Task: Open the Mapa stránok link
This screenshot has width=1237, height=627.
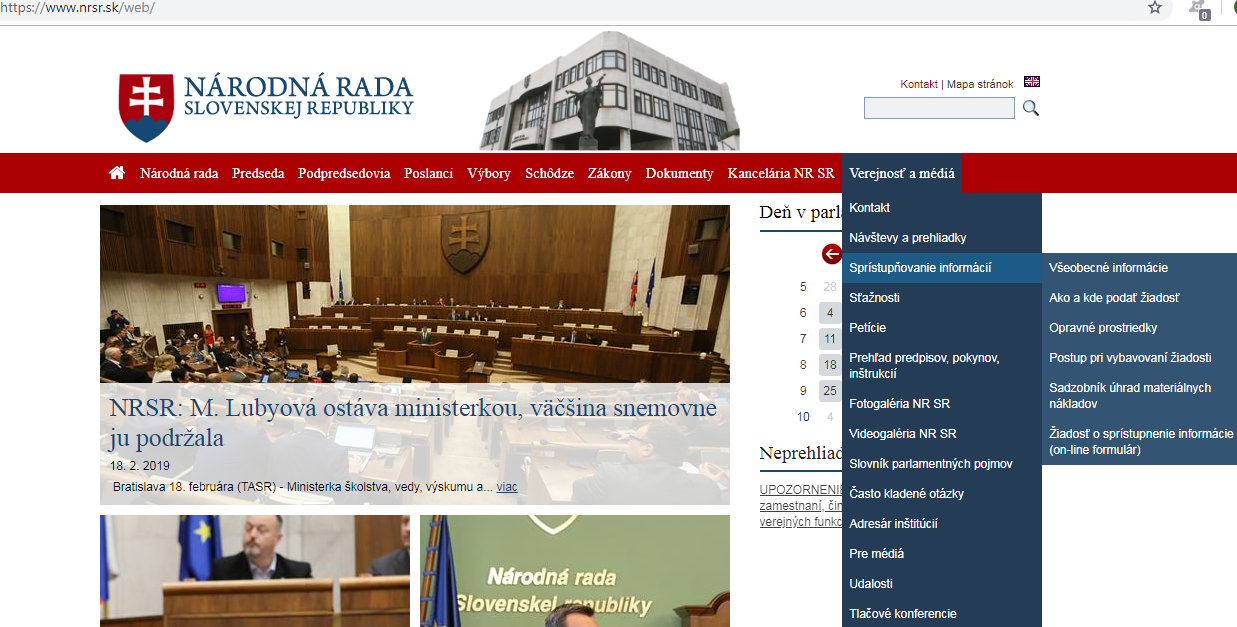Action: (x=980, y=85)
